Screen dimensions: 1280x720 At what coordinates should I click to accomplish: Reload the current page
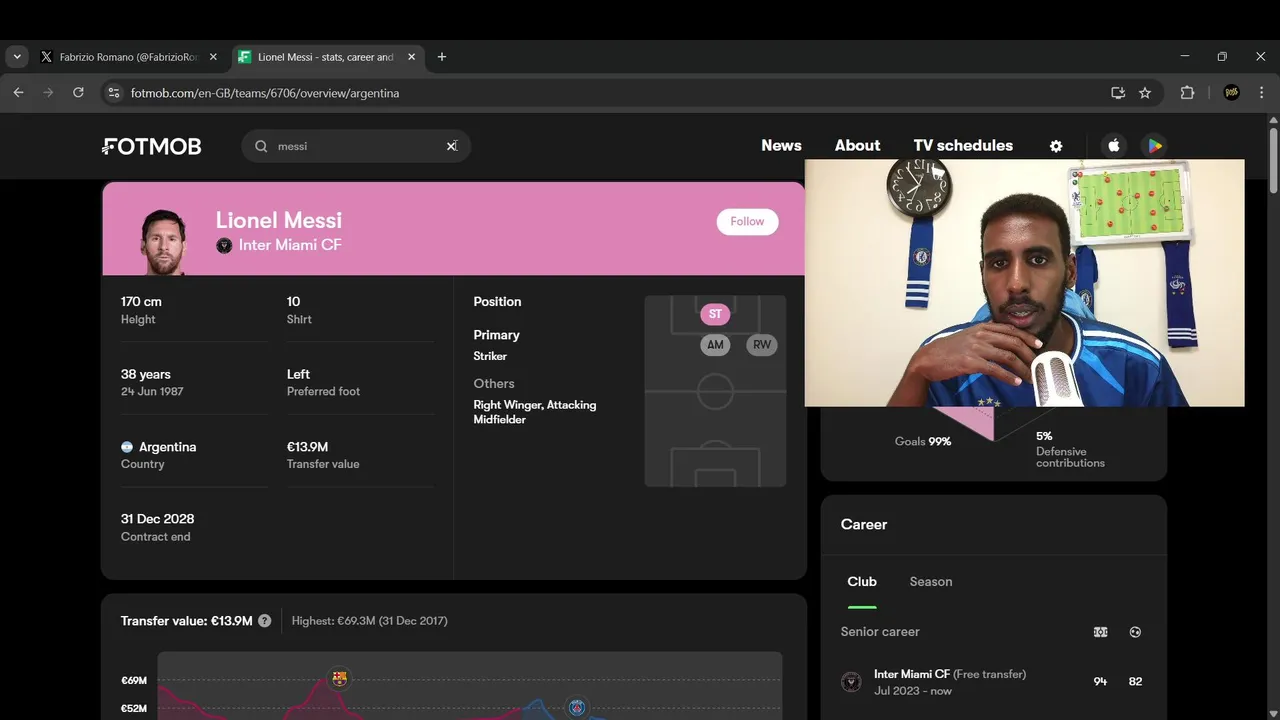point(78,93)
